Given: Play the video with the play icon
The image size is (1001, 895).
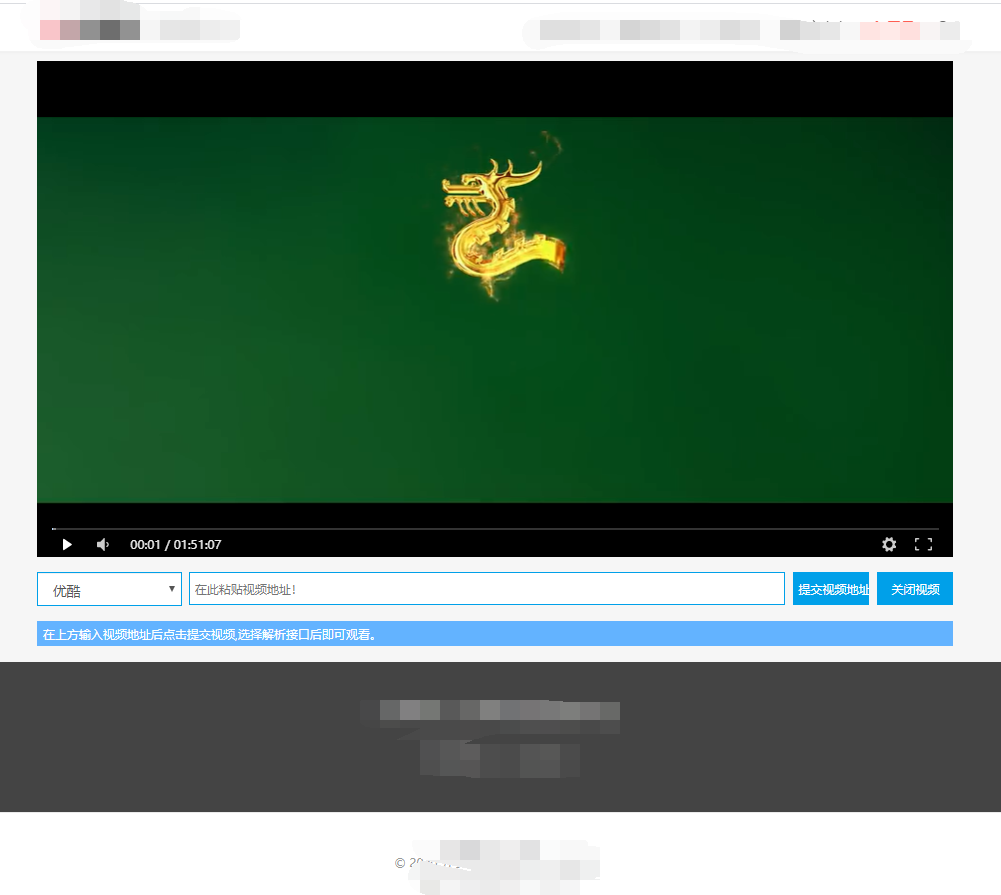Looking at the screenshot, I should (67, 545).
